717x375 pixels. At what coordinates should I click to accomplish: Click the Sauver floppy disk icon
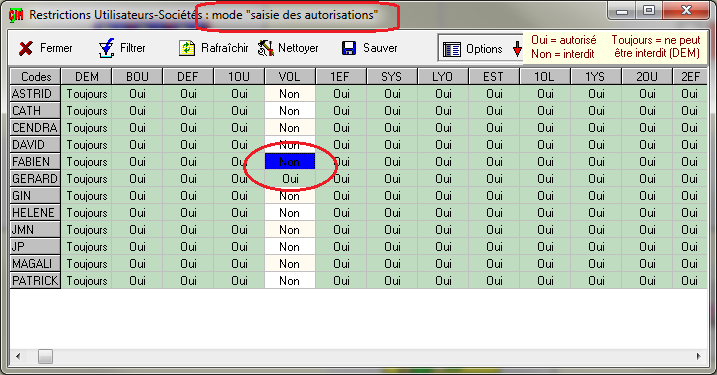click(349, 48)
